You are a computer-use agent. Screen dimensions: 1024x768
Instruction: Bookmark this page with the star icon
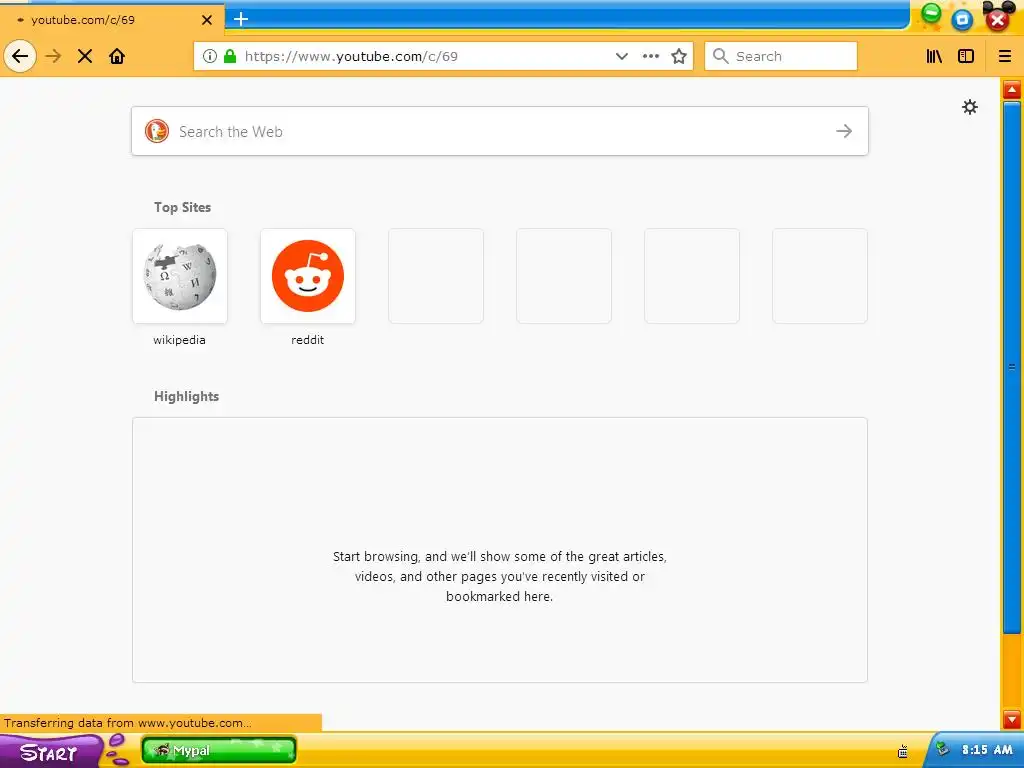pyautogui.click(x=679, y=56)
